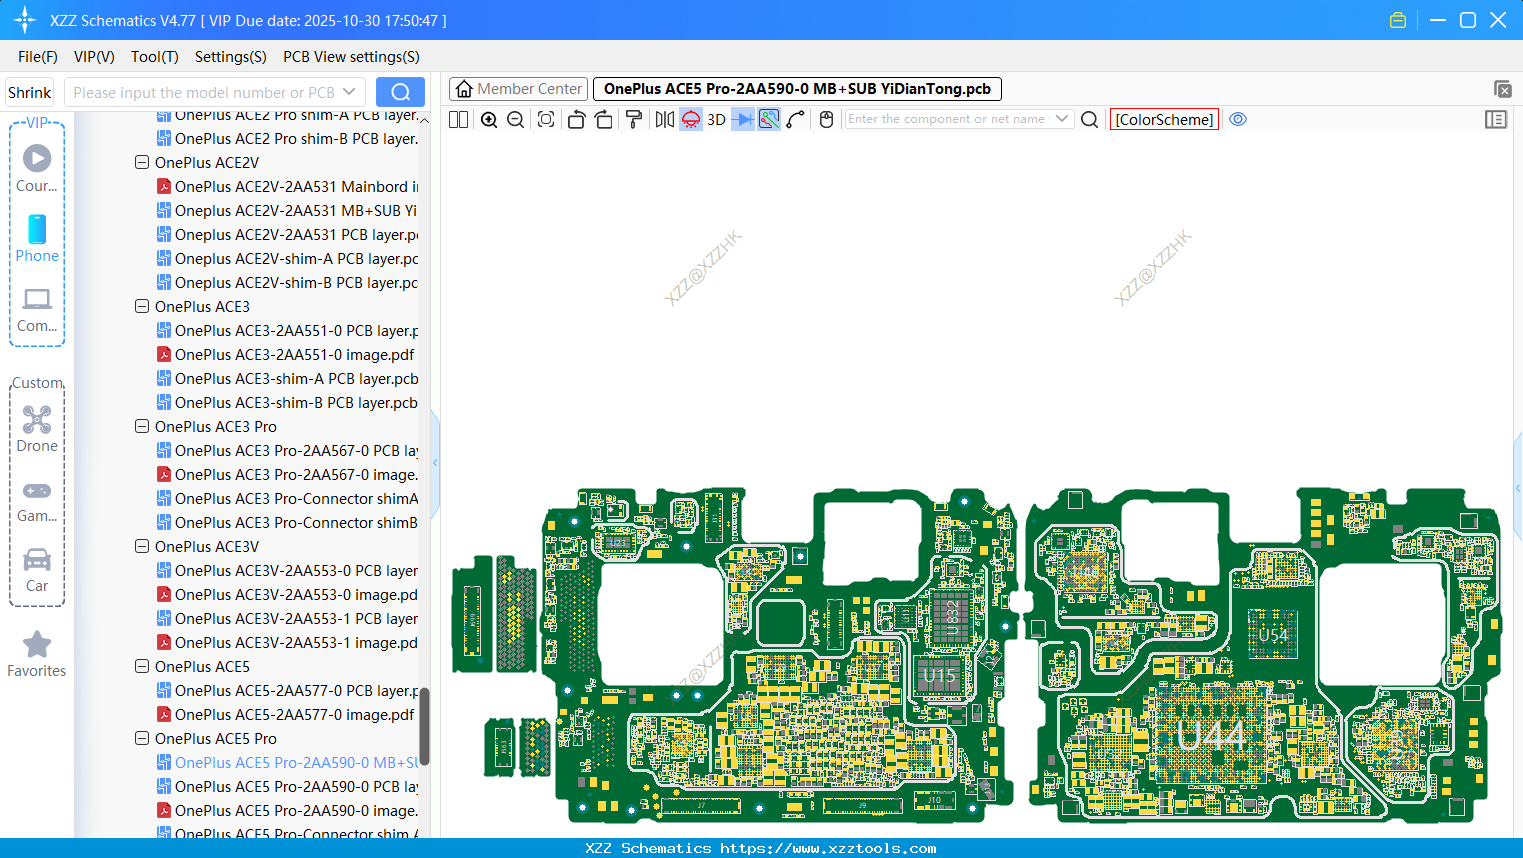Open OnePlus ACE5-2AA577-0 image.pdf
This screenshot has height=858, width=1523.
click(x=286, y=714)
